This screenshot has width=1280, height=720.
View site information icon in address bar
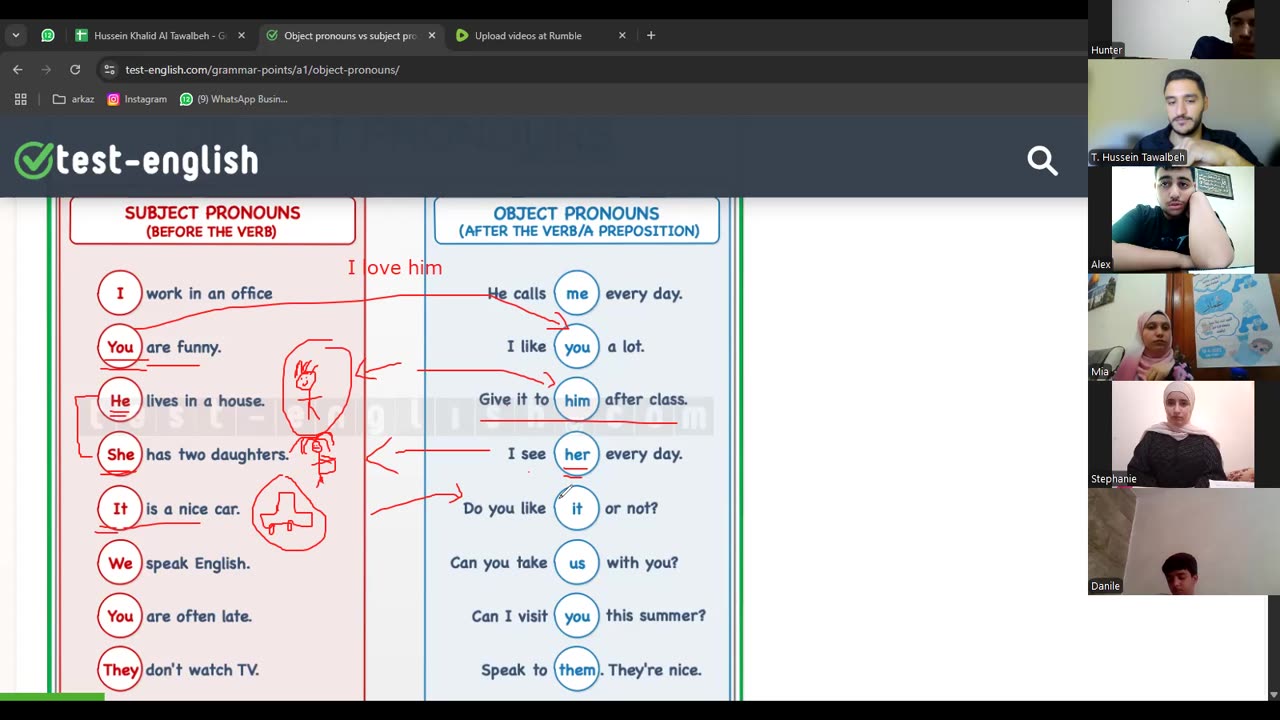click(x=109, y=69)
